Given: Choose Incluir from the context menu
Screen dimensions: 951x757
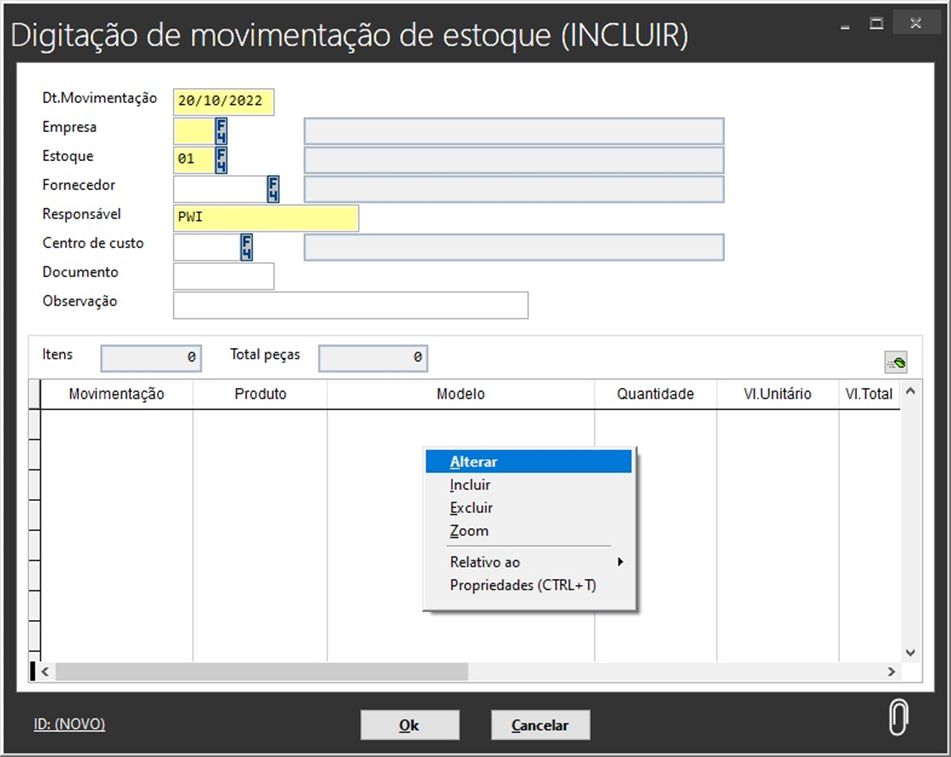Looking at the screenshot, I should click(x=528, y=485).
